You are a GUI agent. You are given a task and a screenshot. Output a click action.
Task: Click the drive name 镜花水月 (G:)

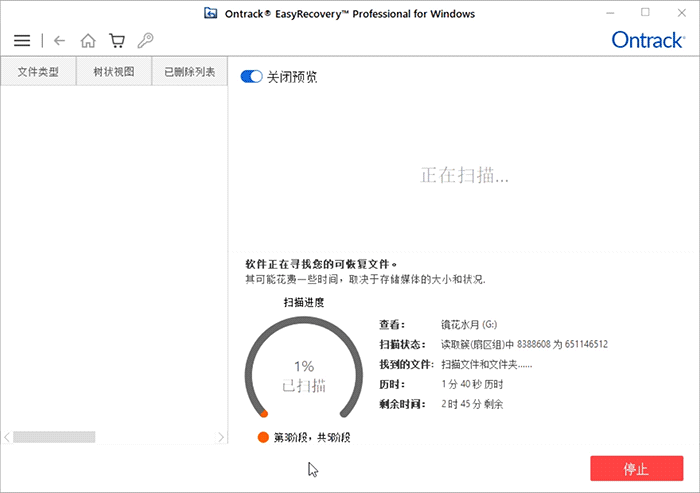[x=469, y=325]
